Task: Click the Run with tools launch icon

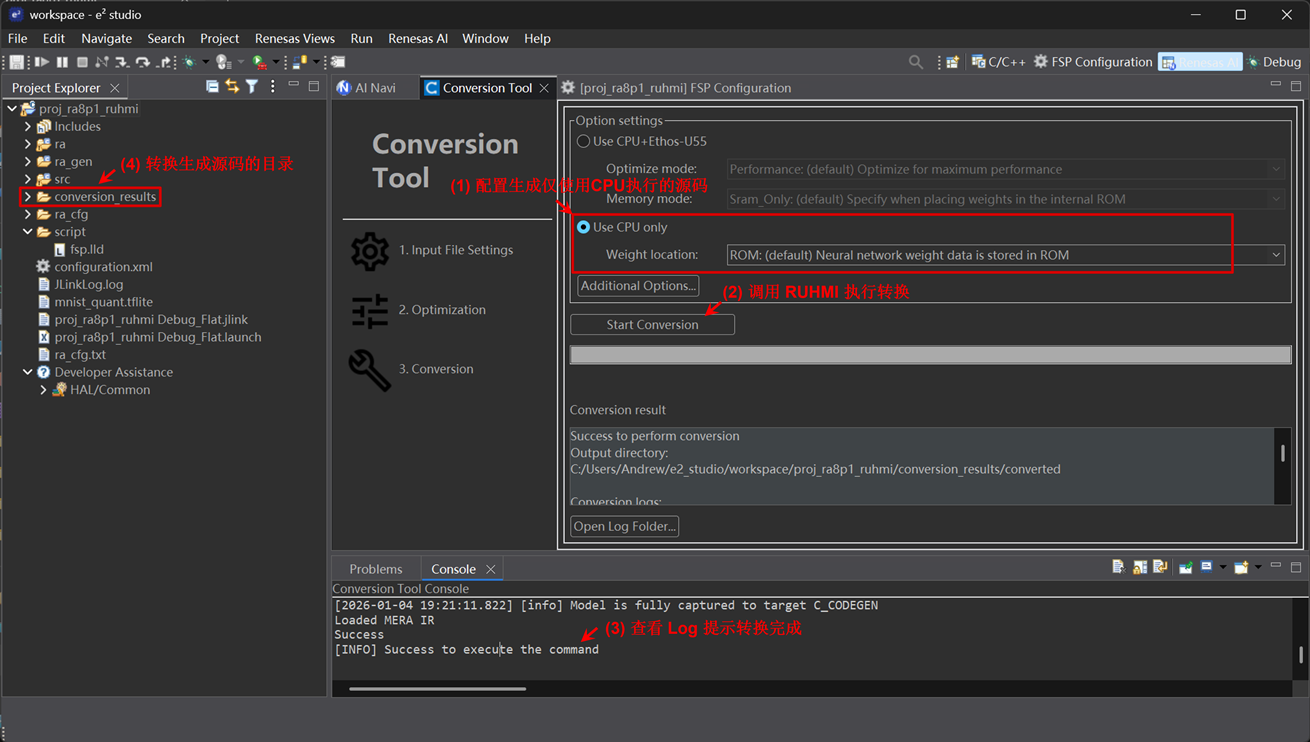Action: (x=260, y=62)
